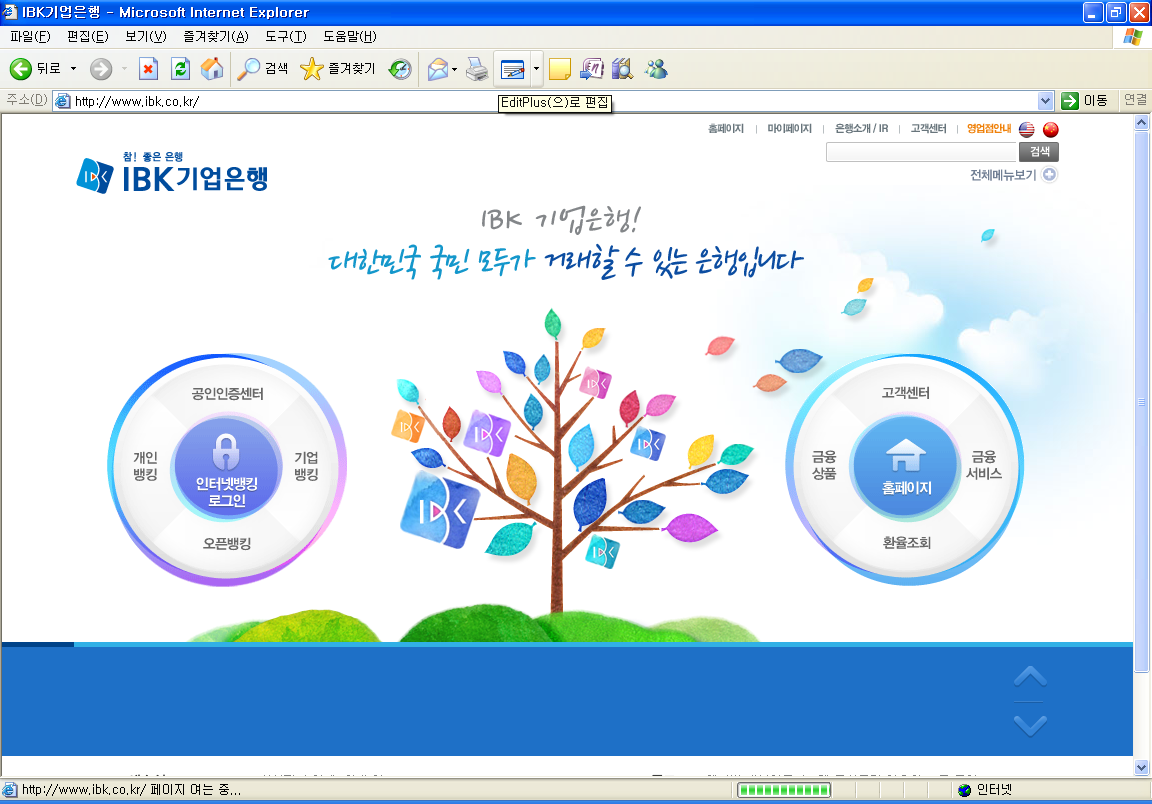Open 고객센터 in right wheel
1152x804 pixels.
906,393
